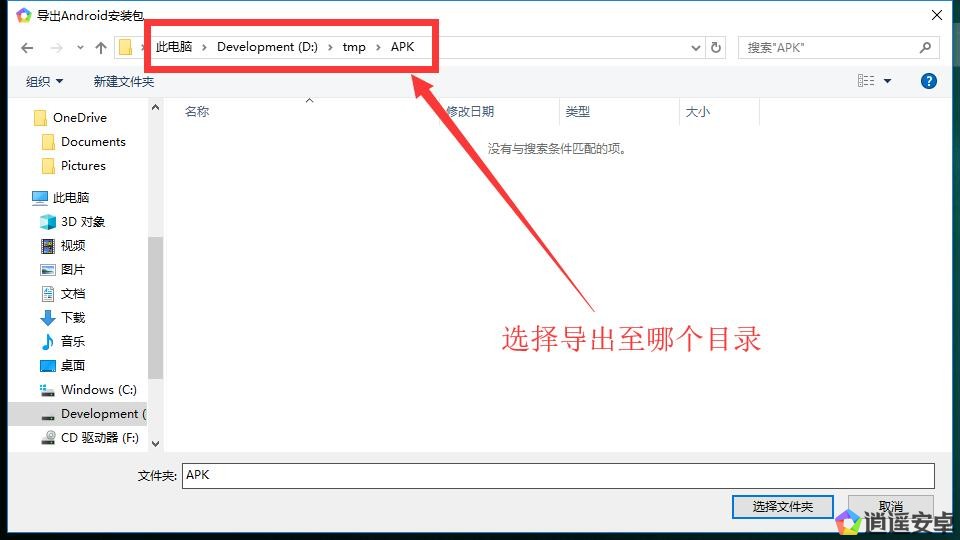Click the back navigation arrow
960x540 pixels.
point(27,48)
